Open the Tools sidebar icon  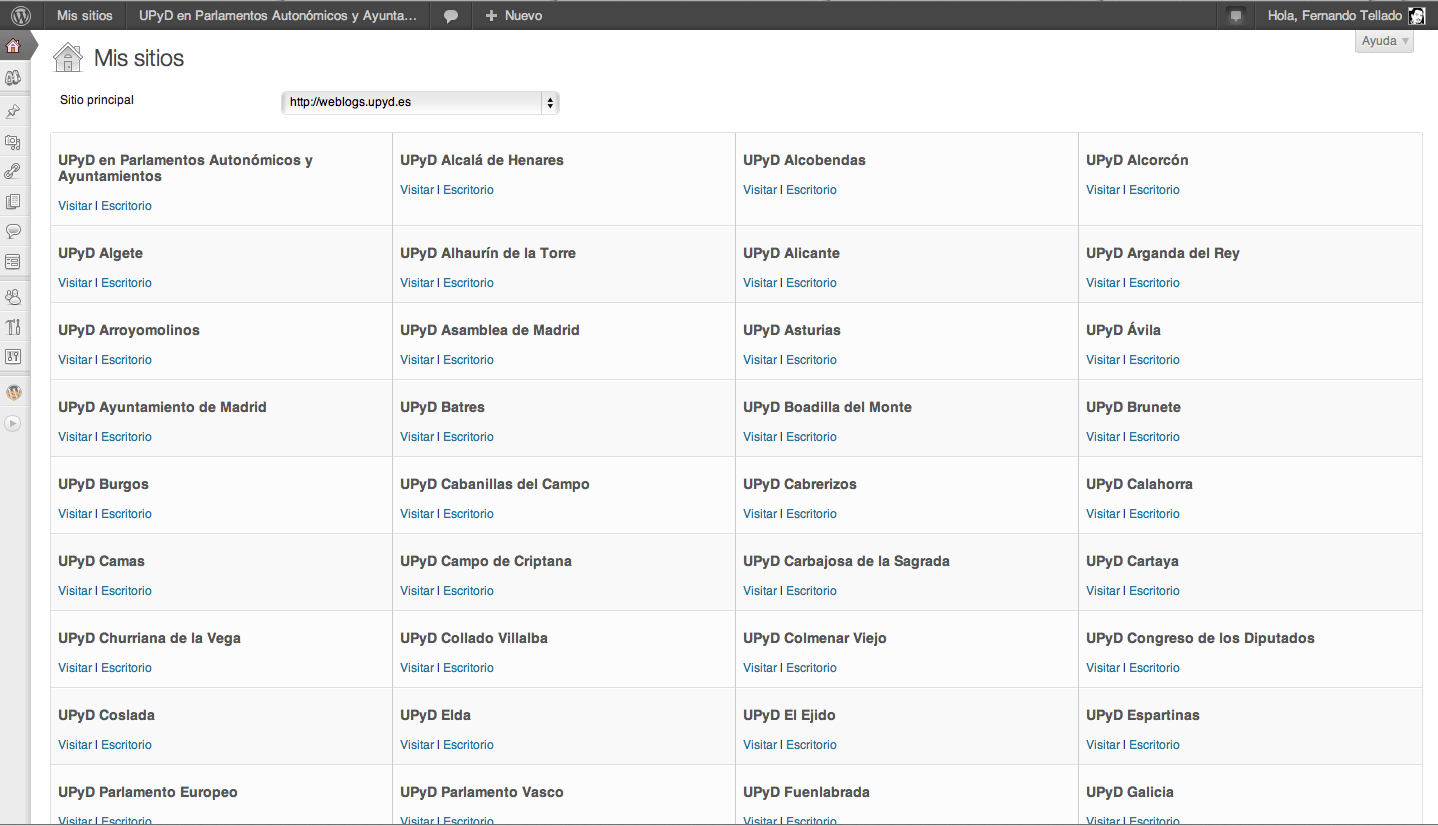pos(13,327)
